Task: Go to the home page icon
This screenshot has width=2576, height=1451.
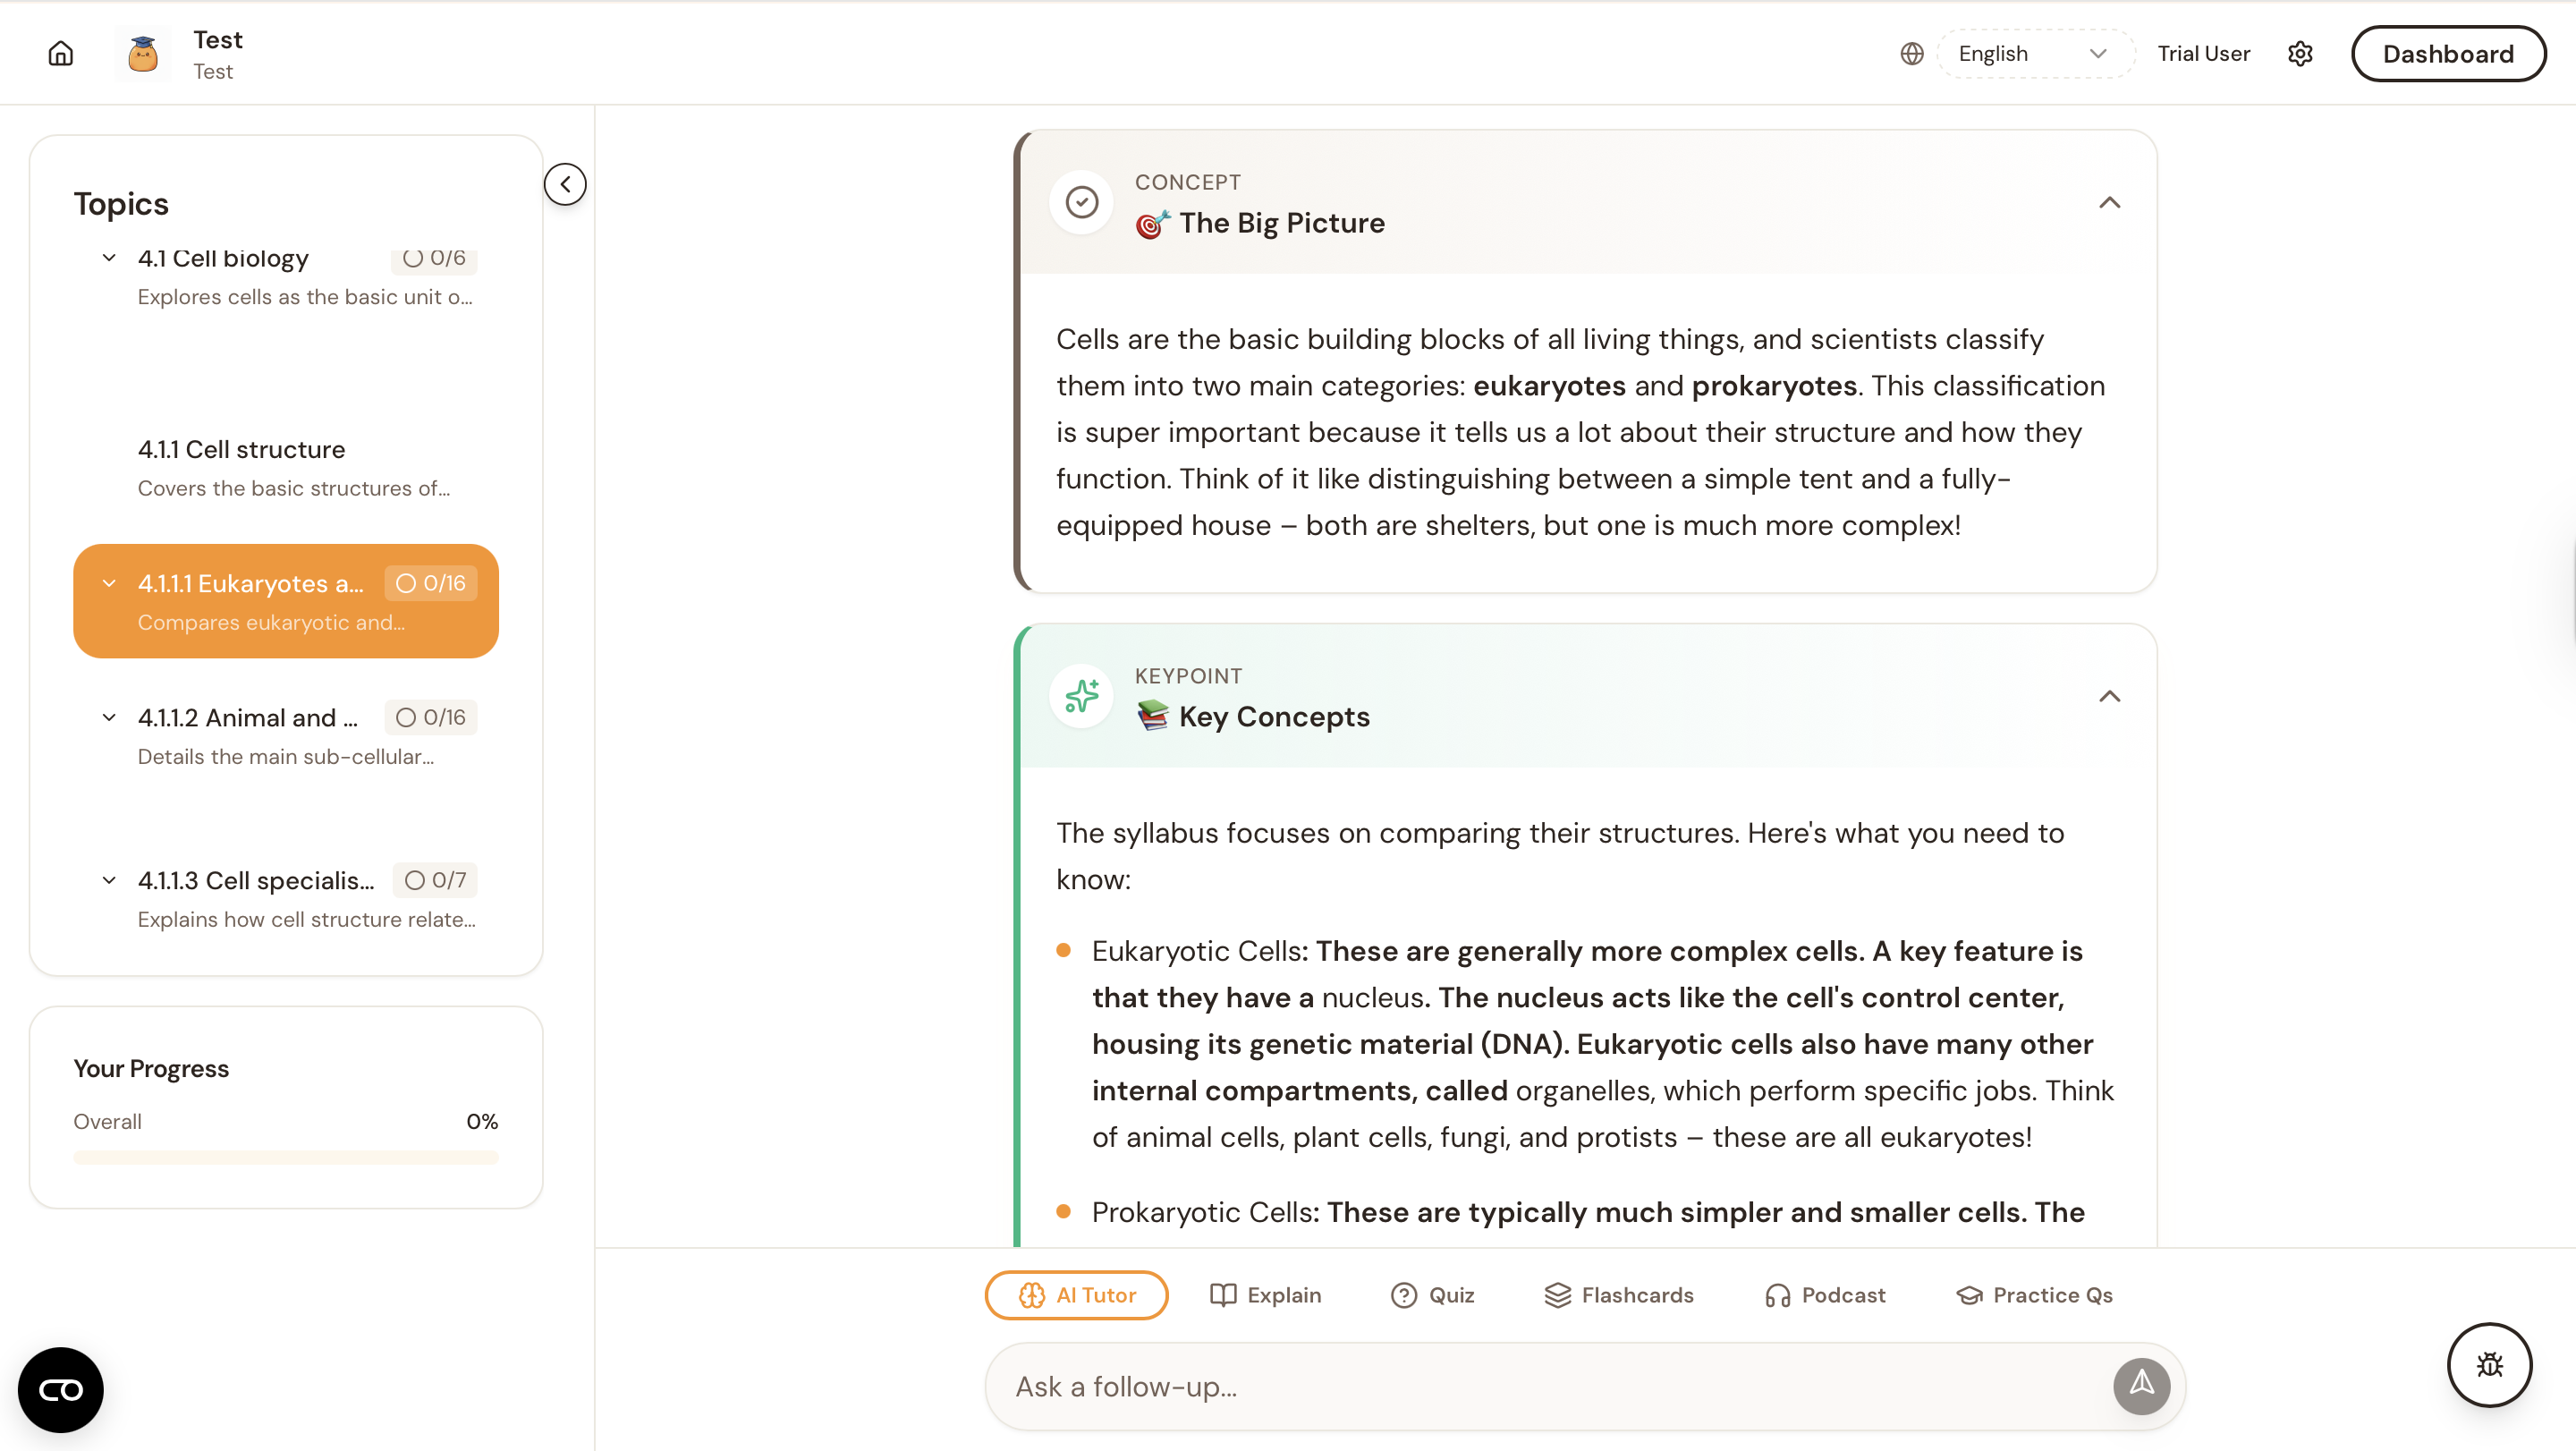Action: coord(61,53)
